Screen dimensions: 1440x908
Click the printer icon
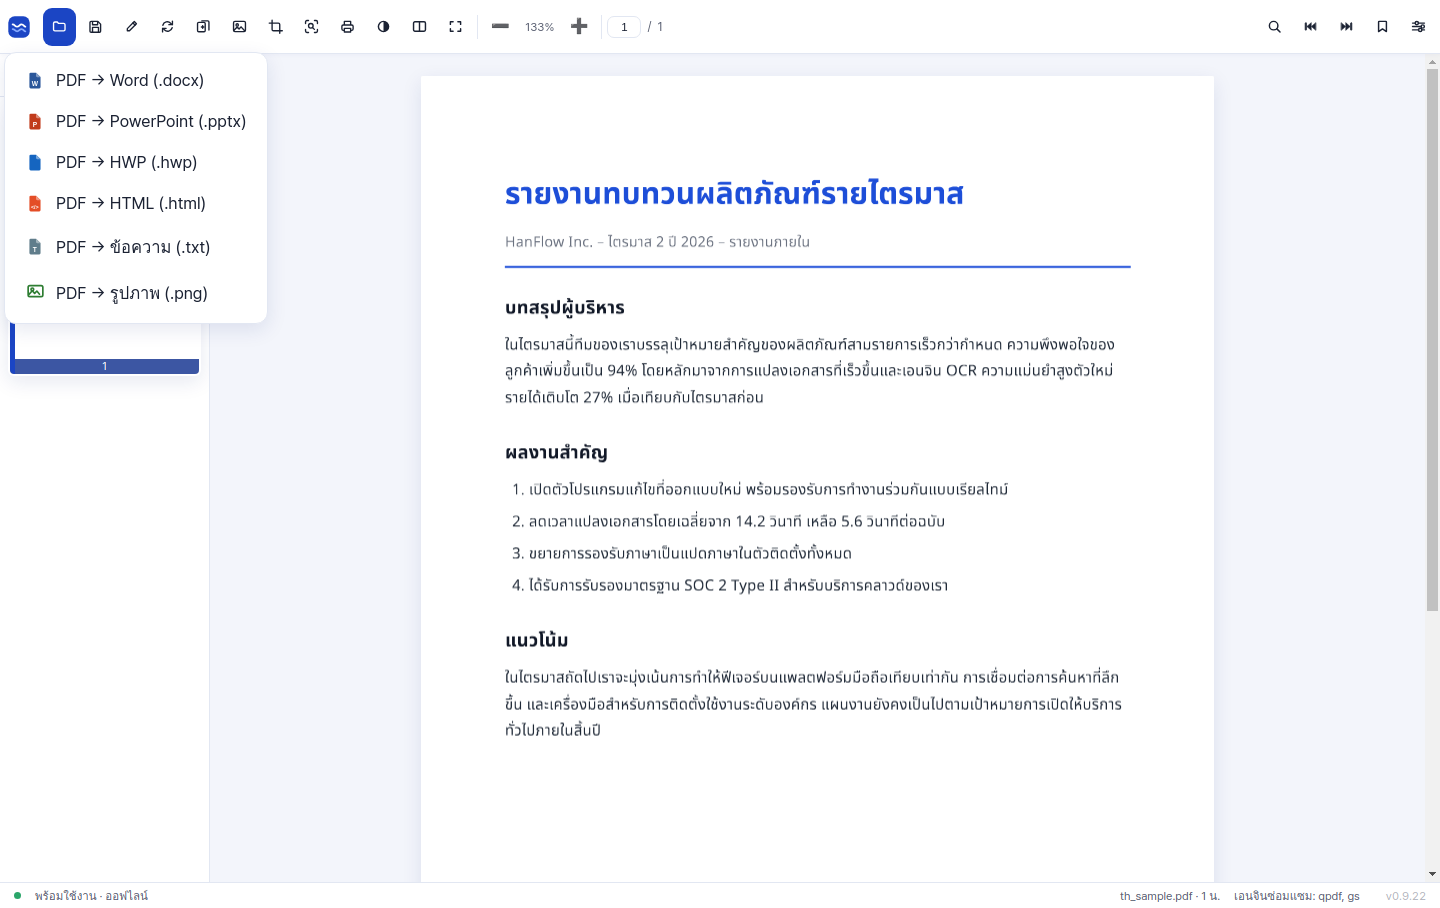pyautogui.click(x=347, y=27)
